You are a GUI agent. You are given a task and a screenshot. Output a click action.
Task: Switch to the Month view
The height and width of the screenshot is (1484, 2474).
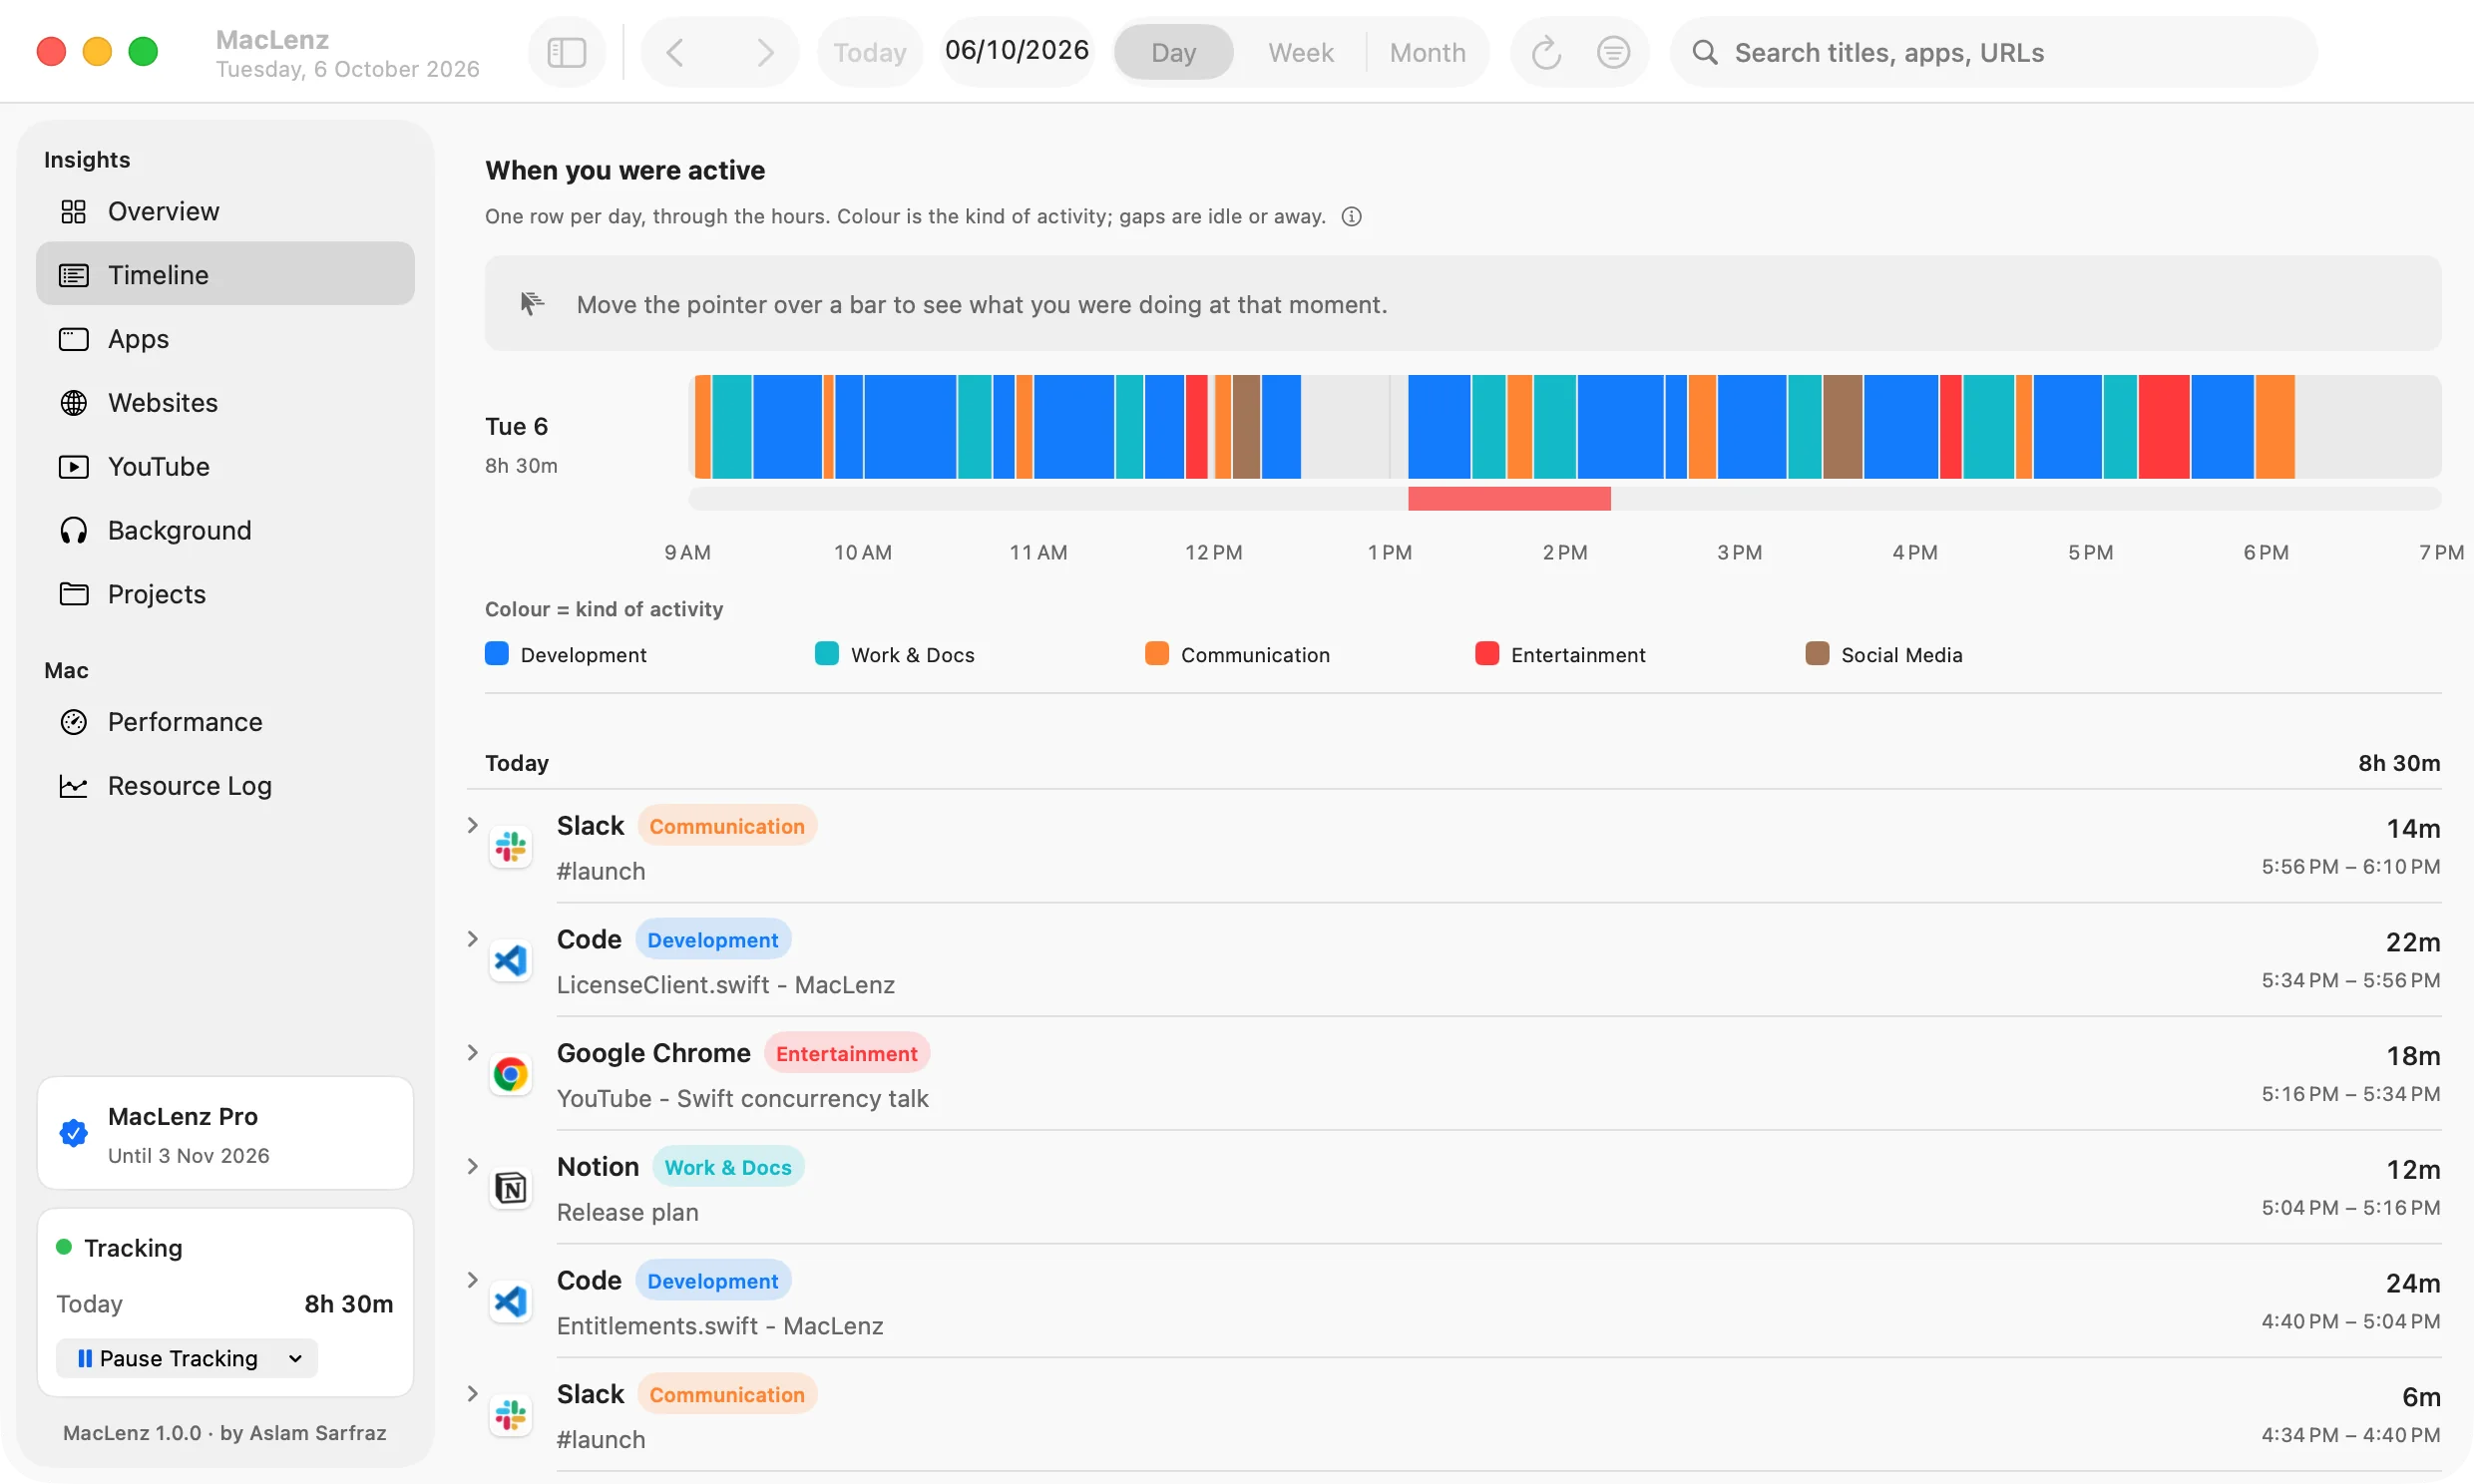tap(1427, 52)
